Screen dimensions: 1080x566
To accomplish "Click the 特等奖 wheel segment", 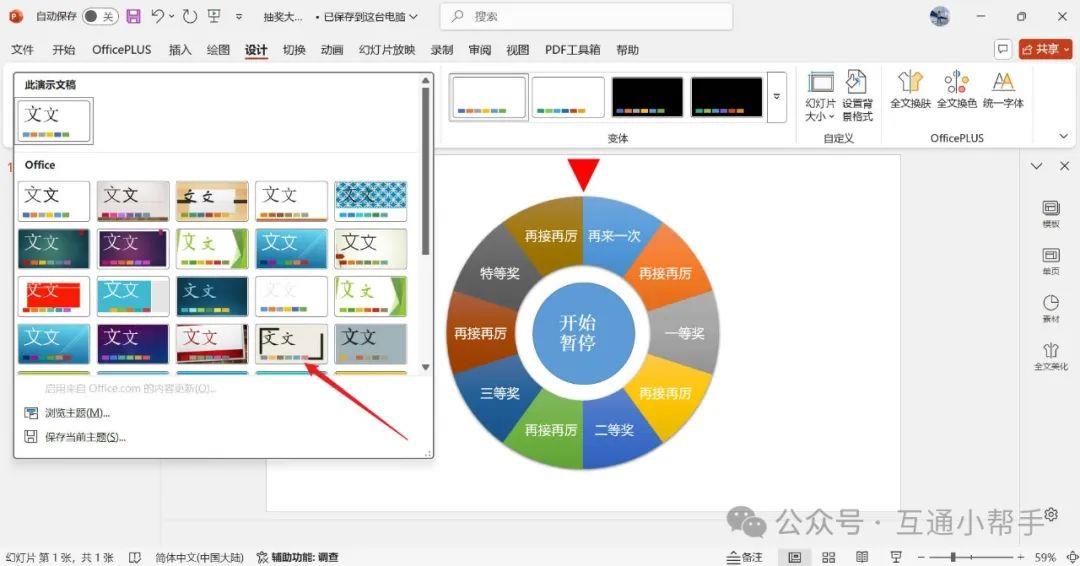I will point(500,273).
